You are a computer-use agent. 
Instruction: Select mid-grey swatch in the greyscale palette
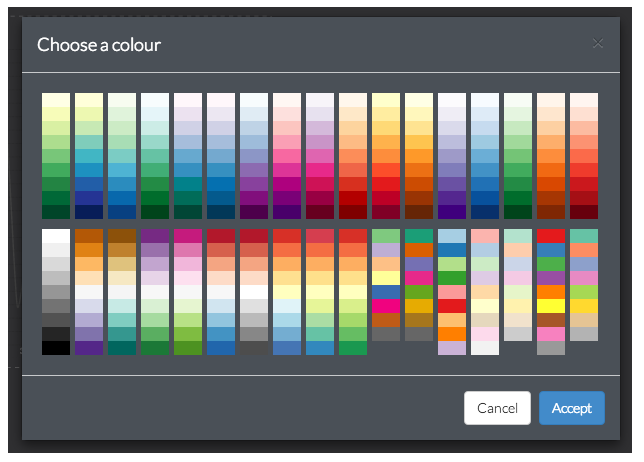click(x=56, y=292)
